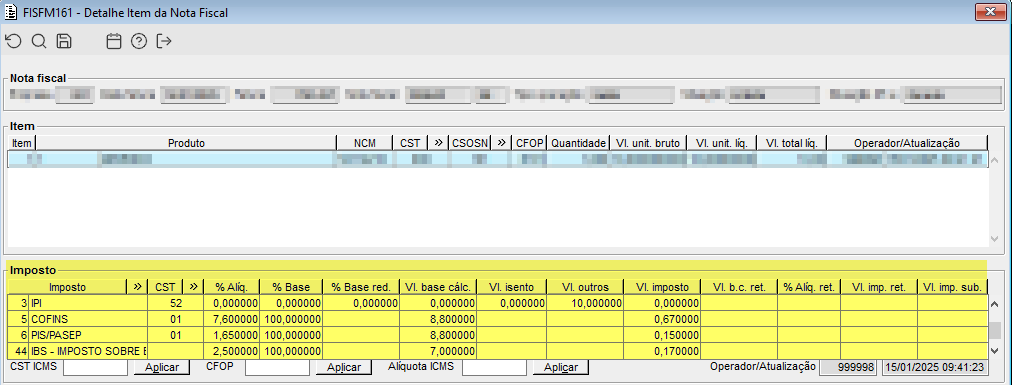
Task: Click the NCM column header
Action: [365, 143]
